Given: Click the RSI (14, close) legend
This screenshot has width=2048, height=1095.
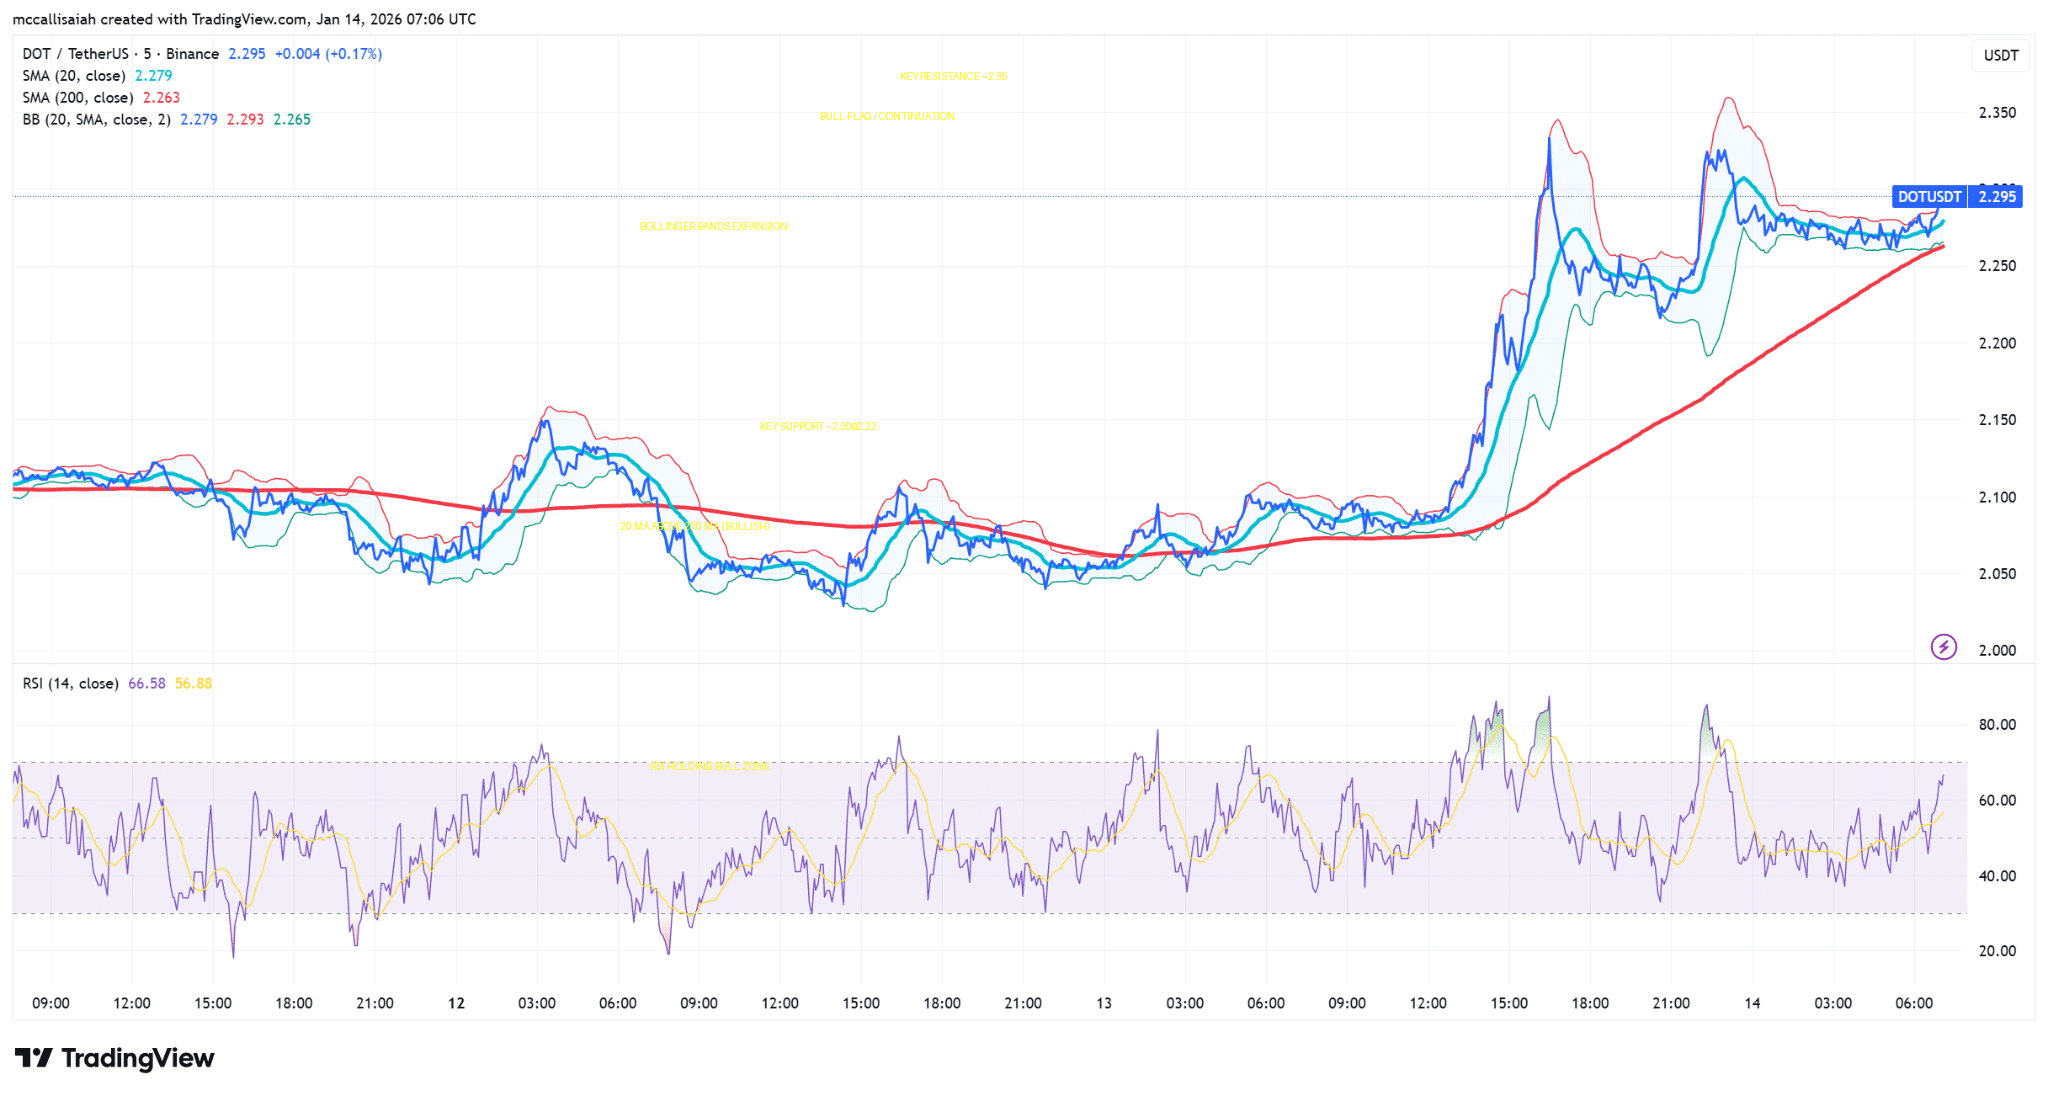Looking at the screenshot, I should [x=71, y=684].
